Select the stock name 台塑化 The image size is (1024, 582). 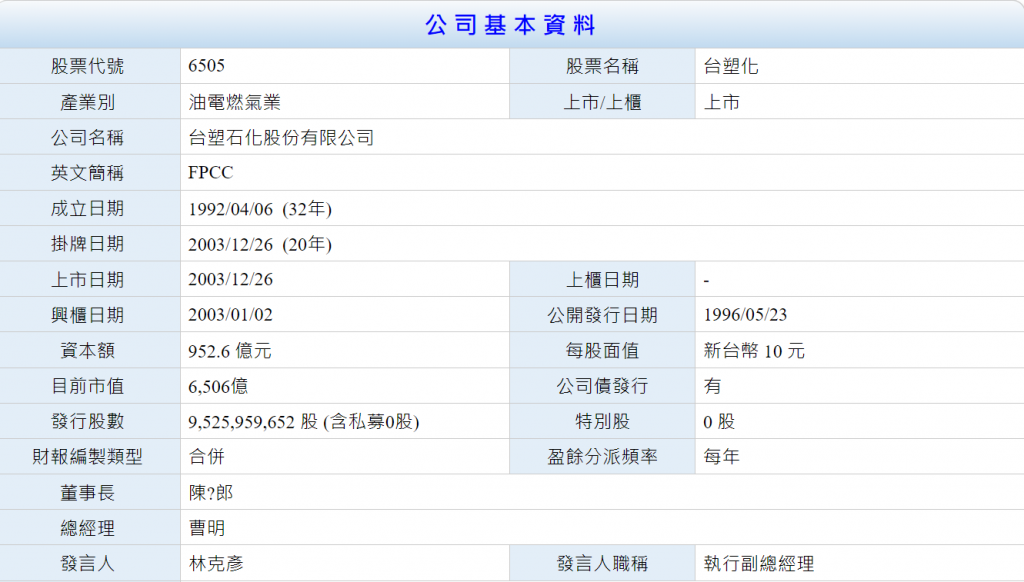pos(731,67)
